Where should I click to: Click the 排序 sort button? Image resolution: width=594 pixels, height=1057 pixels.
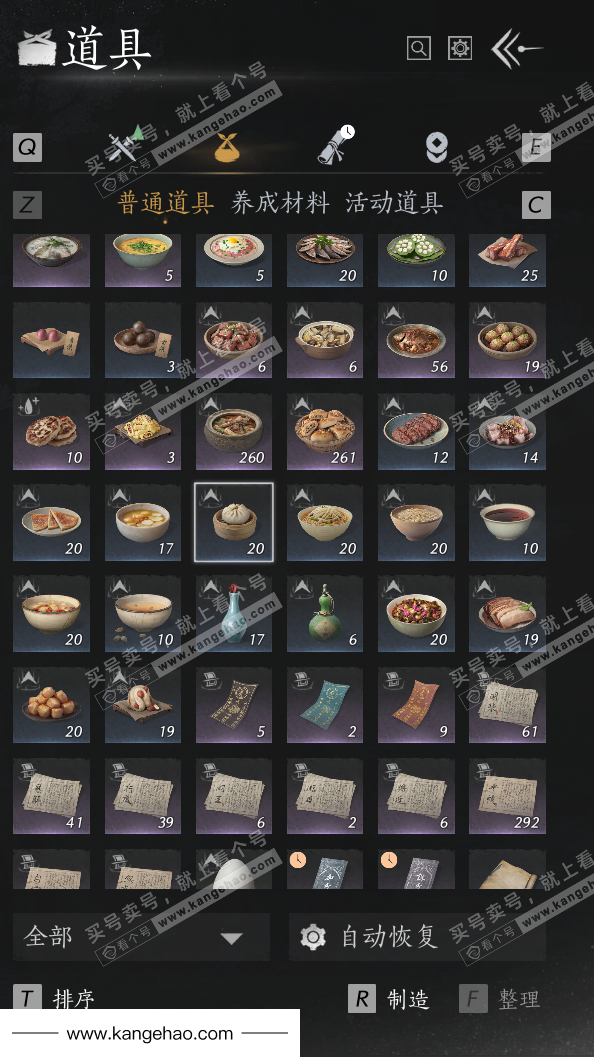click(x=54, y=998)
